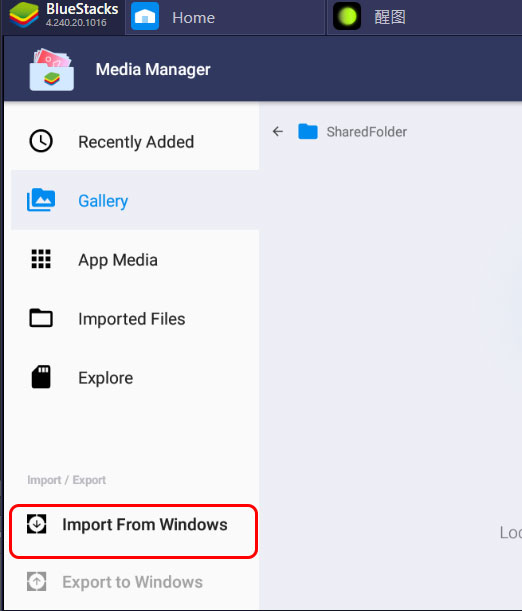This screenshot has width=522, height=611.
Task: Click Import From Windows button
Action: pos(133,531)
